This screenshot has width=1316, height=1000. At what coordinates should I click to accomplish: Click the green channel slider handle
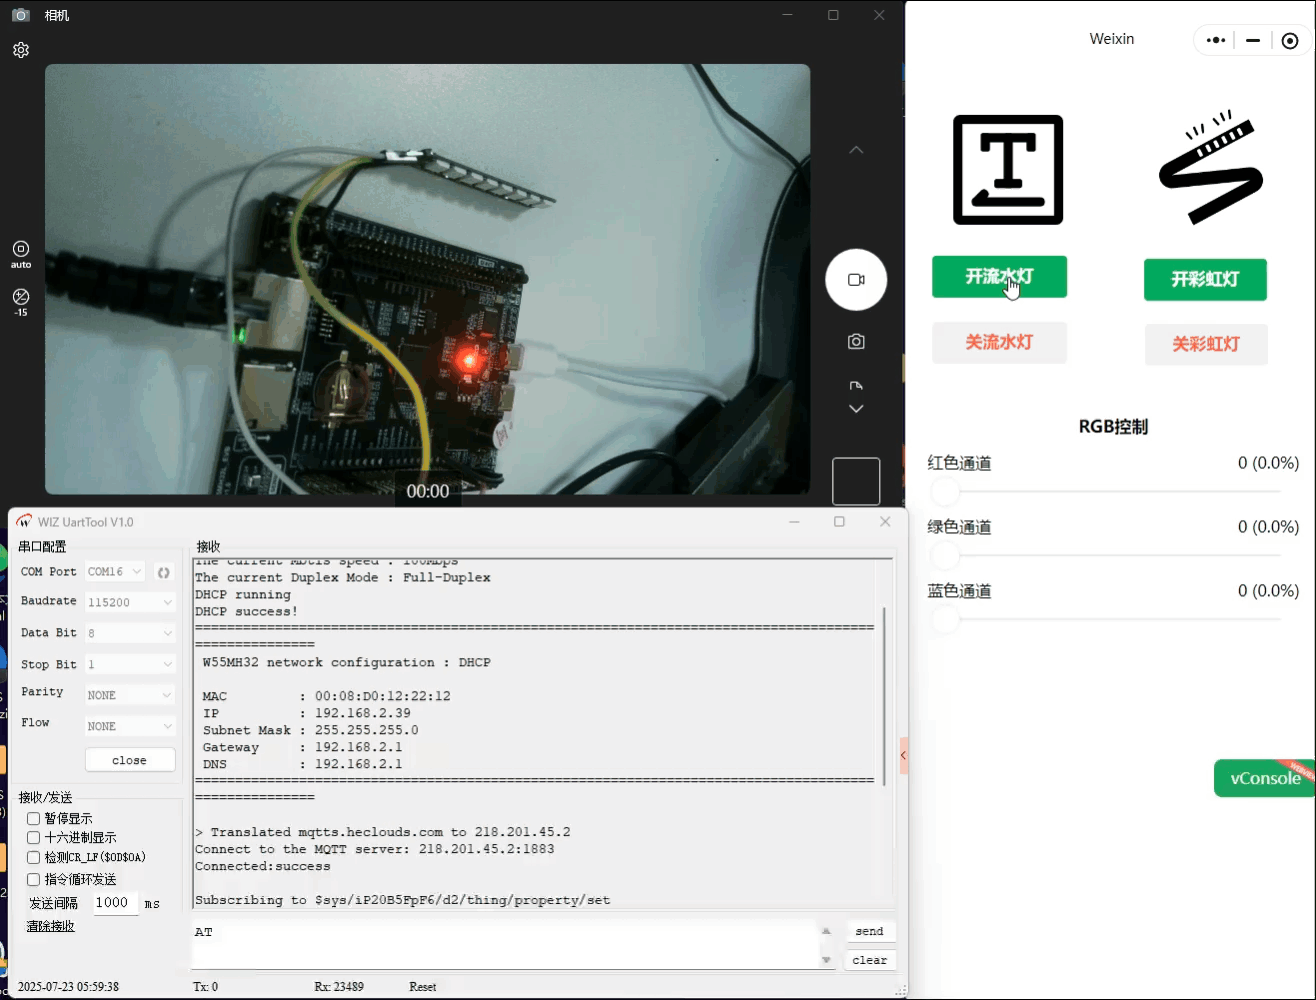point(945,556)
